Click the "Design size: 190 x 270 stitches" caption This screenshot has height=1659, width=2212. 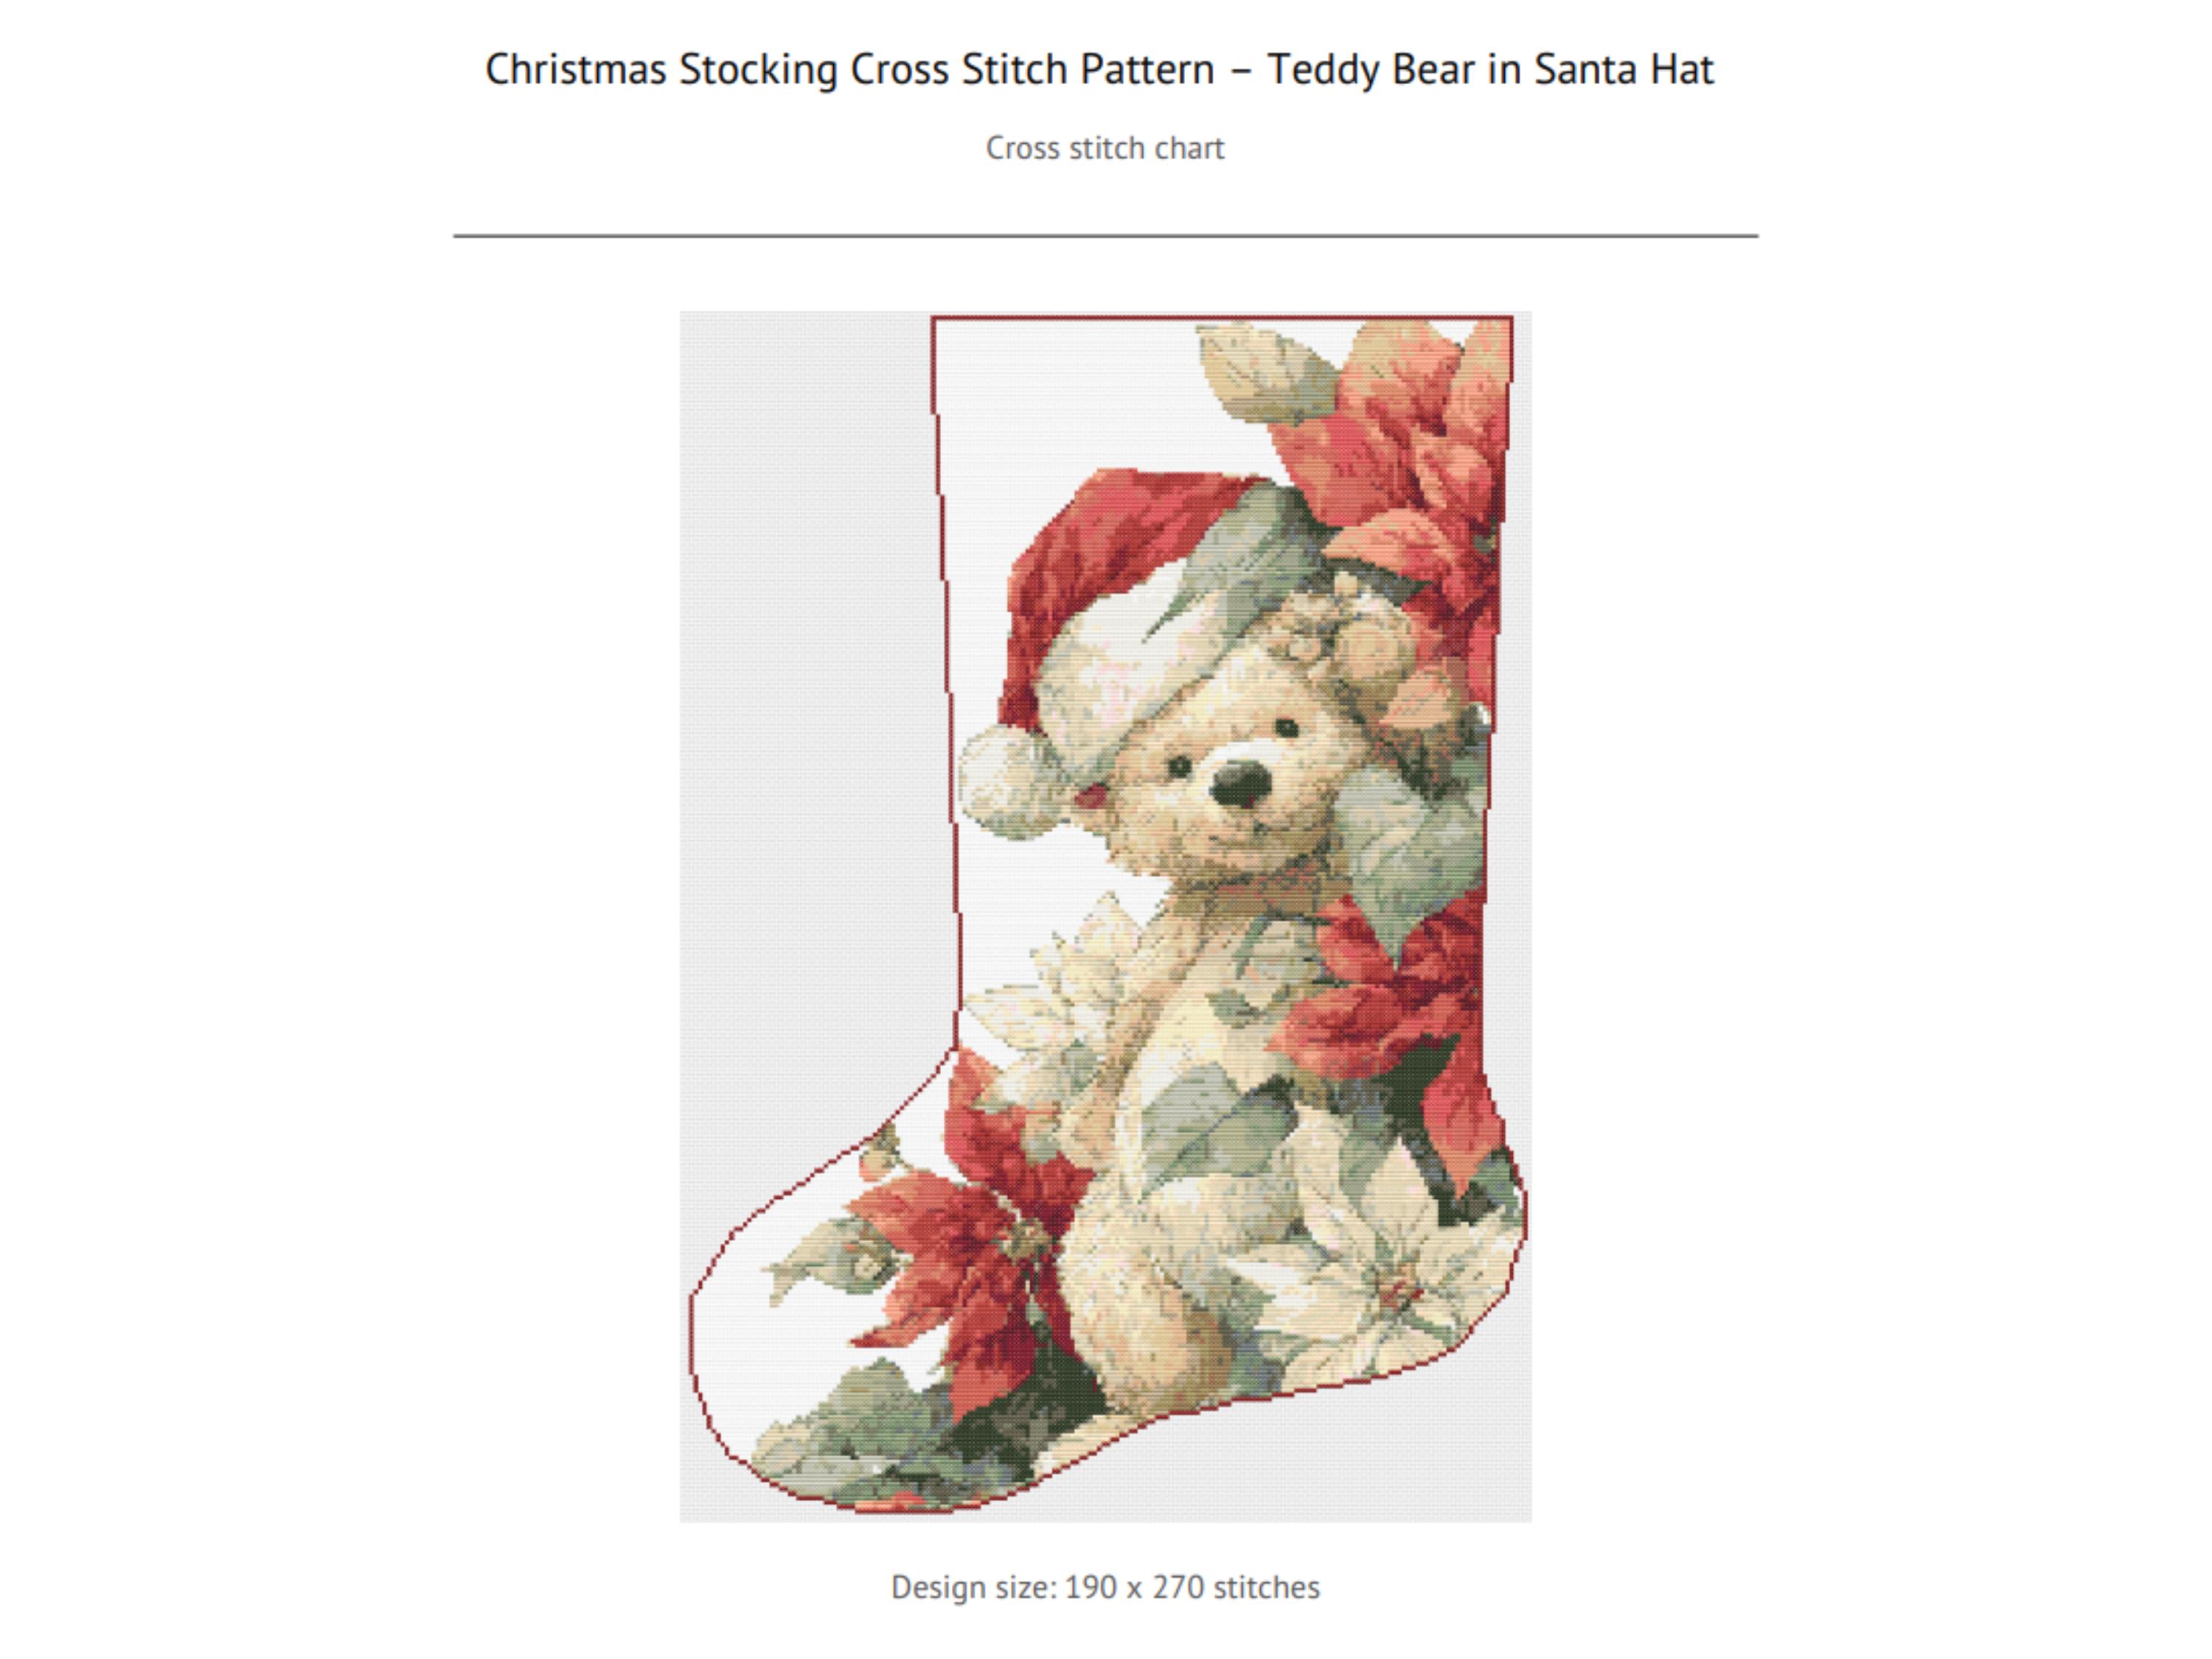1105,1587
